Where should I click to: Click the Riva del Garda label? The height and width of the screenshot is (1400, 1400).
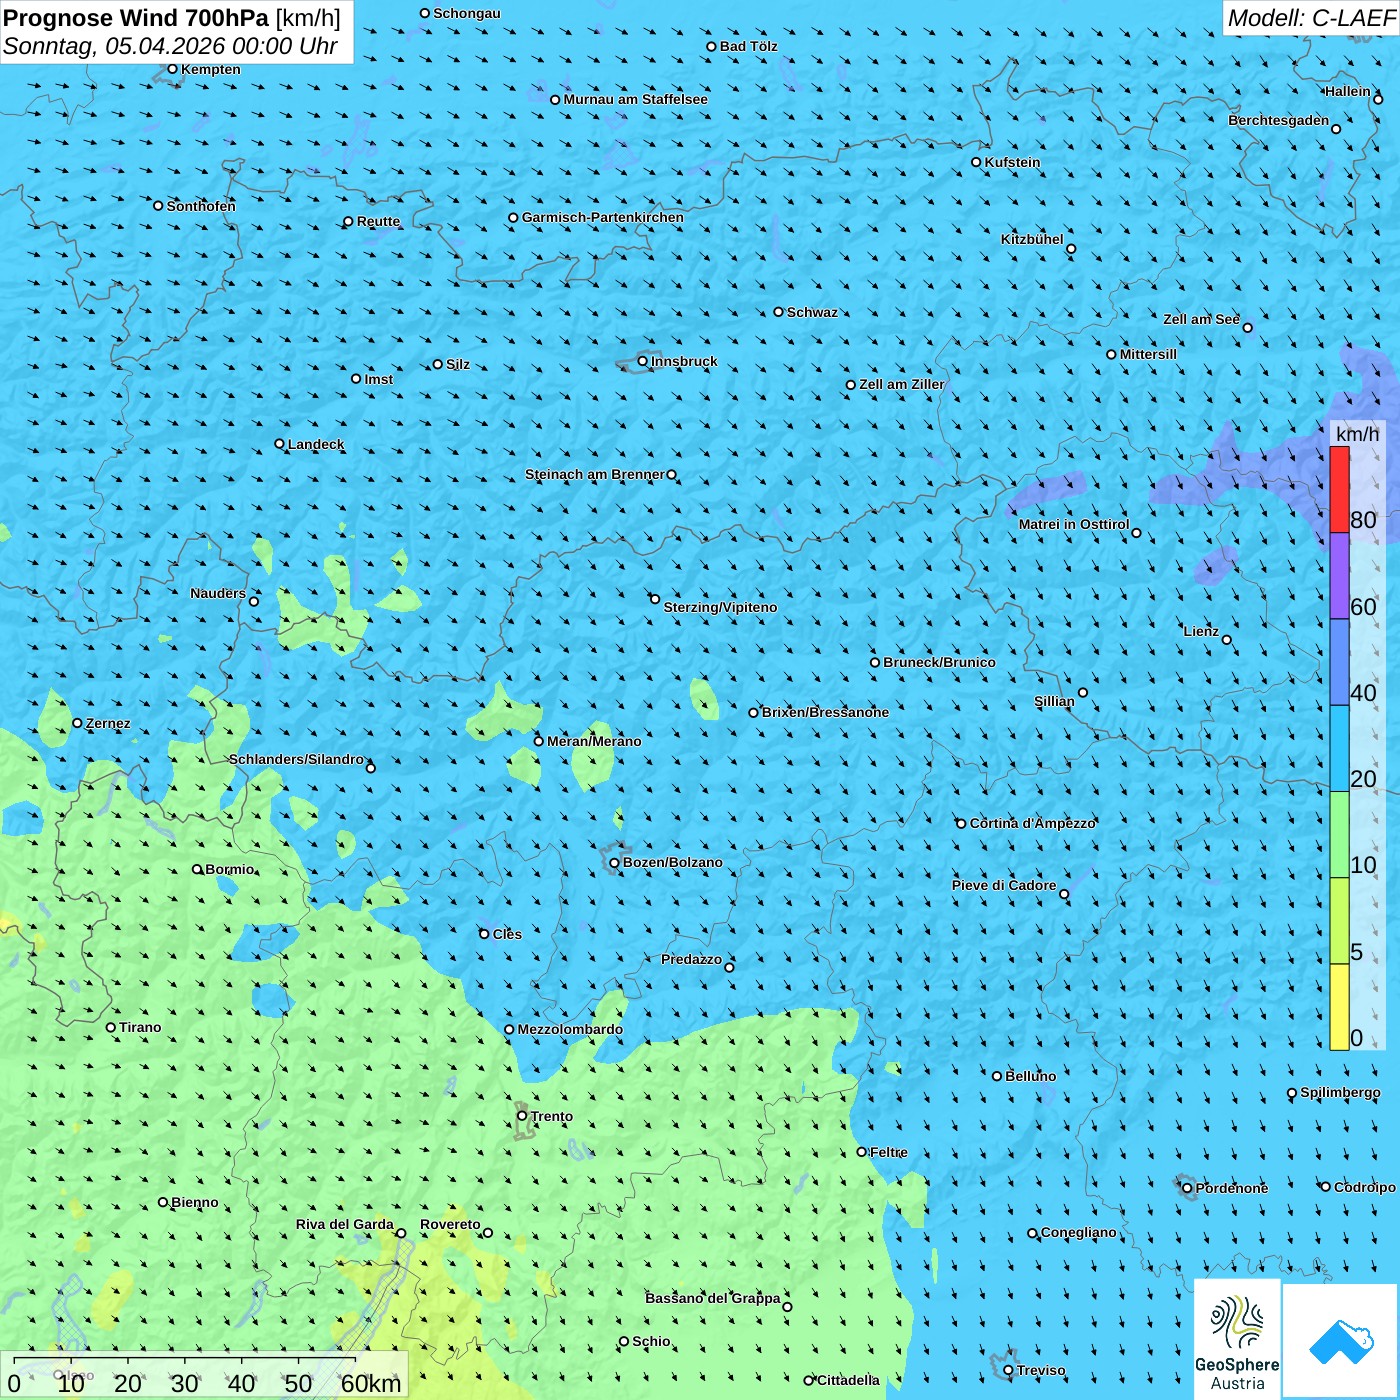coord(345,1224)
